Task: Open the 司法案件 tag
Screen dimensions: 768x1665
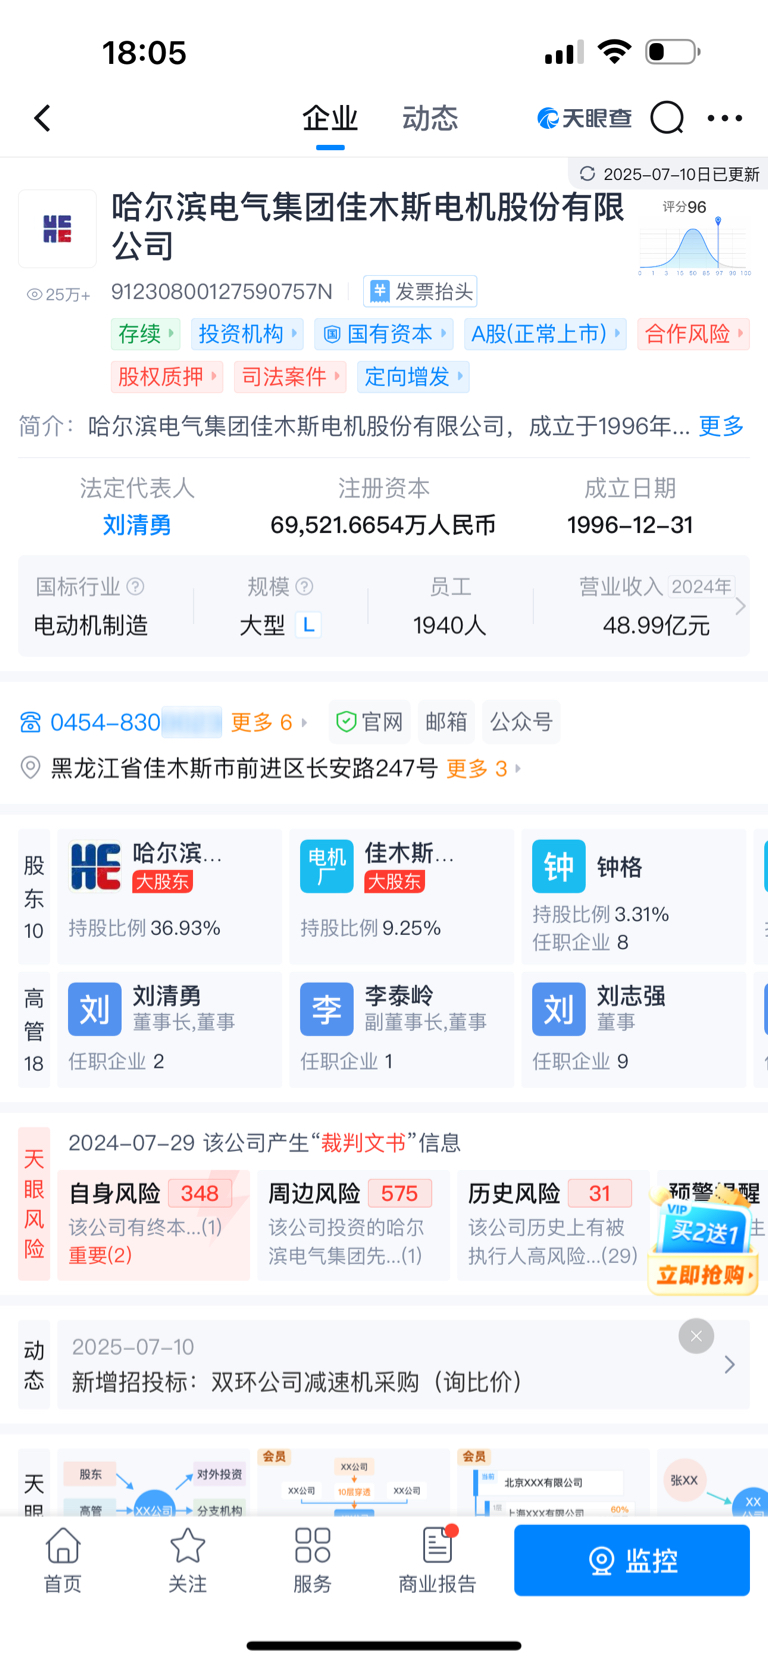Action: point(290,377)
